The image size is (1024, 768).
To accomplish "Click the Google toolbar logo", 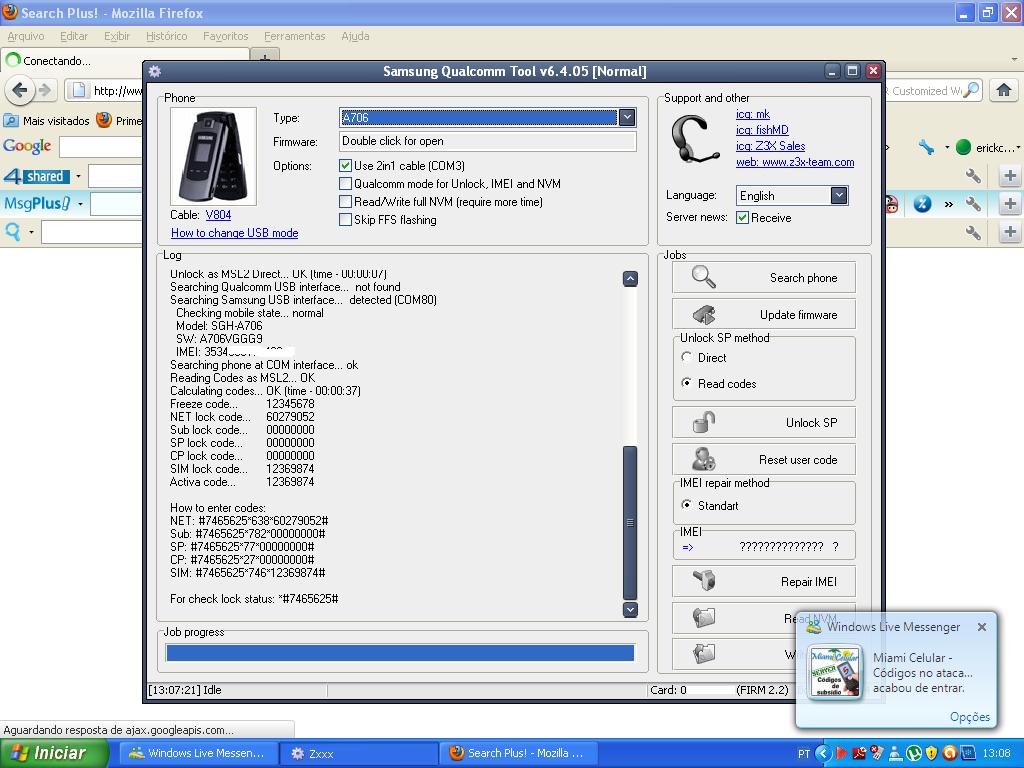I will point(27,146).
